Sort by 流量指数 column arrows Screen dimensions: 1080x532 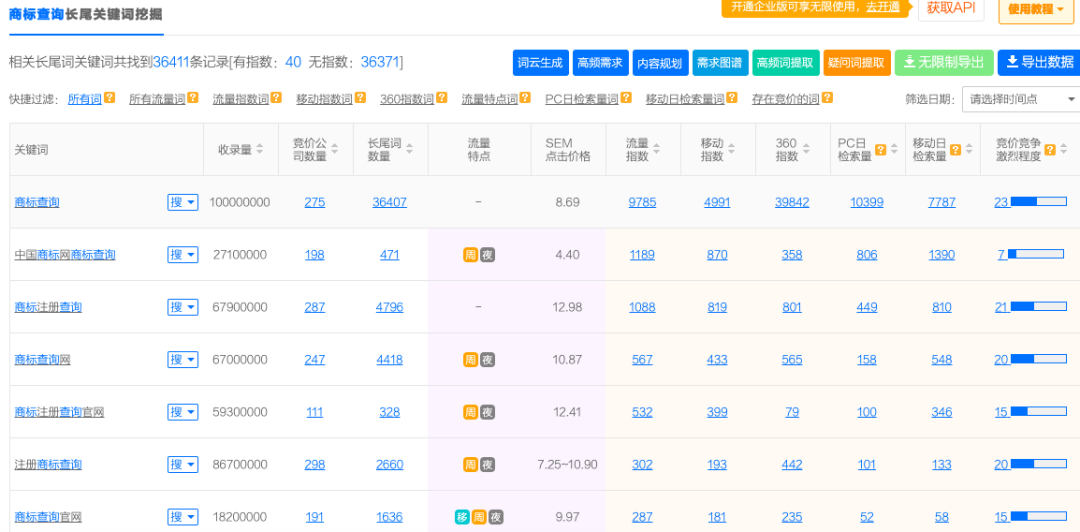pos(656,150)
